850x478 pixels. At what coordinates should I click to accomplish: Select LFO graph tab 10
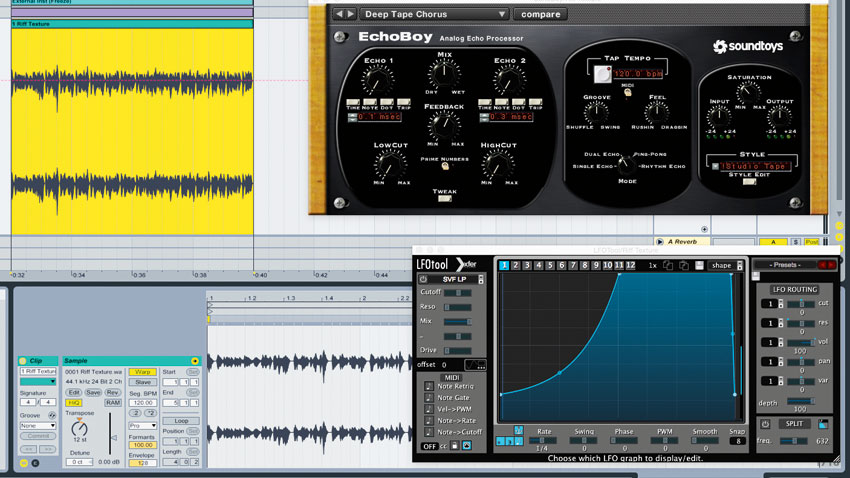607,265
